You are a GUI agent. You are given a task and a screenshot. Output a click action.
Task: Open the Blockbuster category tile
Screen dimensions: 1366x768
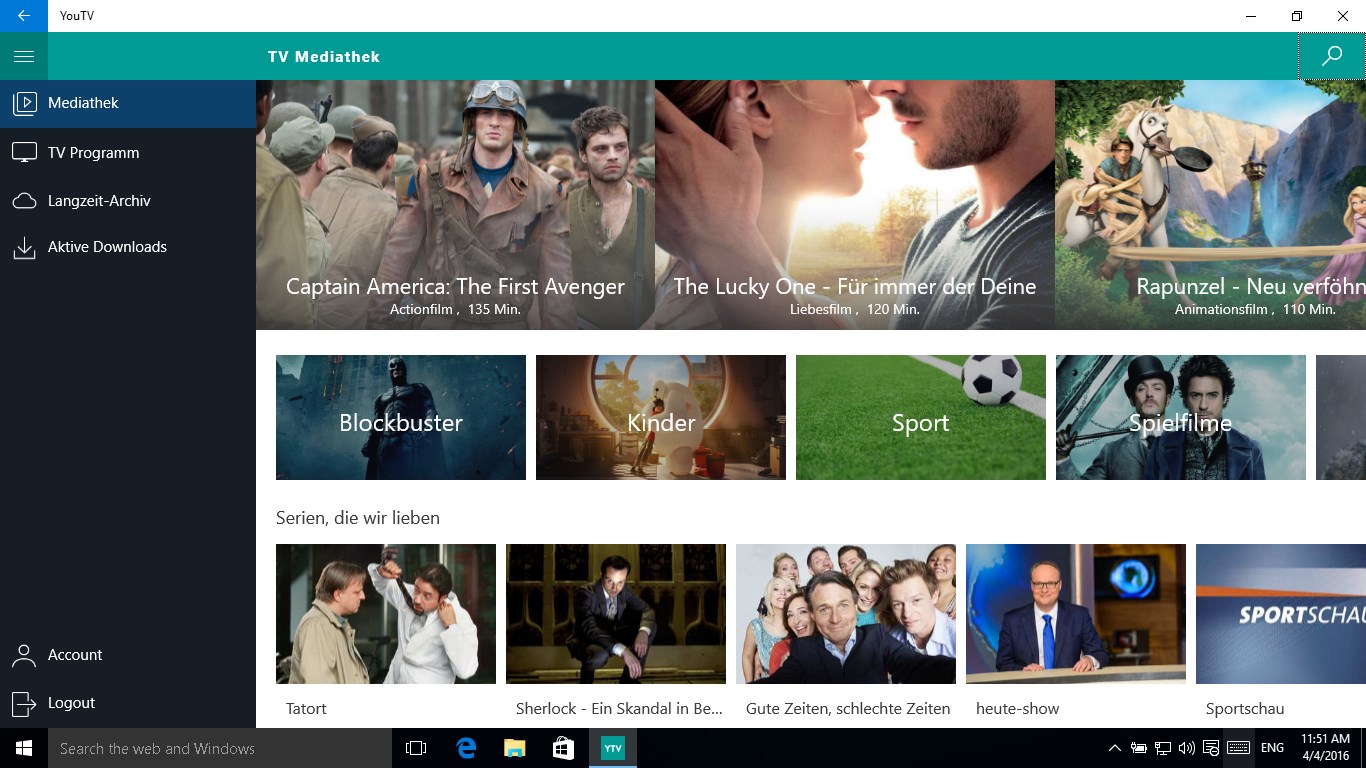point(400,417)
